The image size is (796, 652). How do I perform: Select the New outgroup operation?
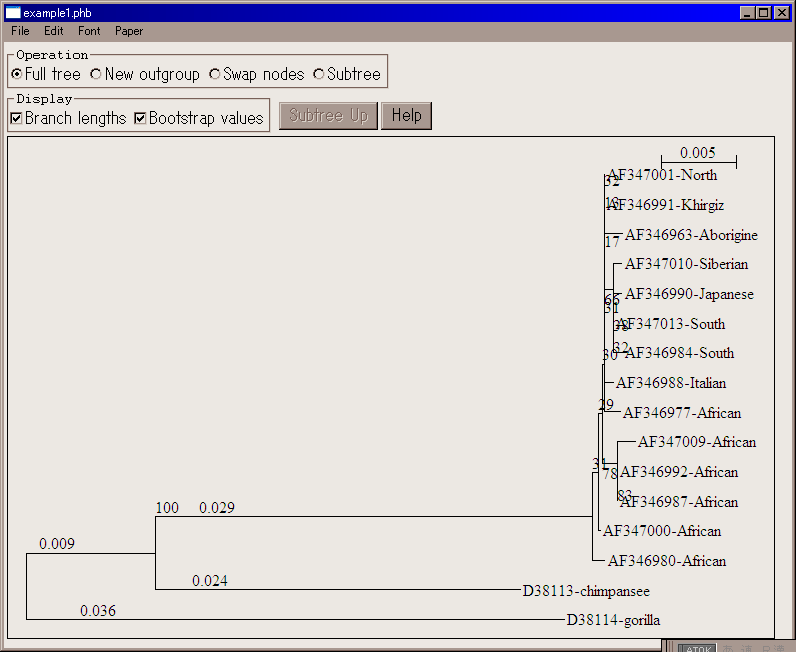tap(96, 74)
